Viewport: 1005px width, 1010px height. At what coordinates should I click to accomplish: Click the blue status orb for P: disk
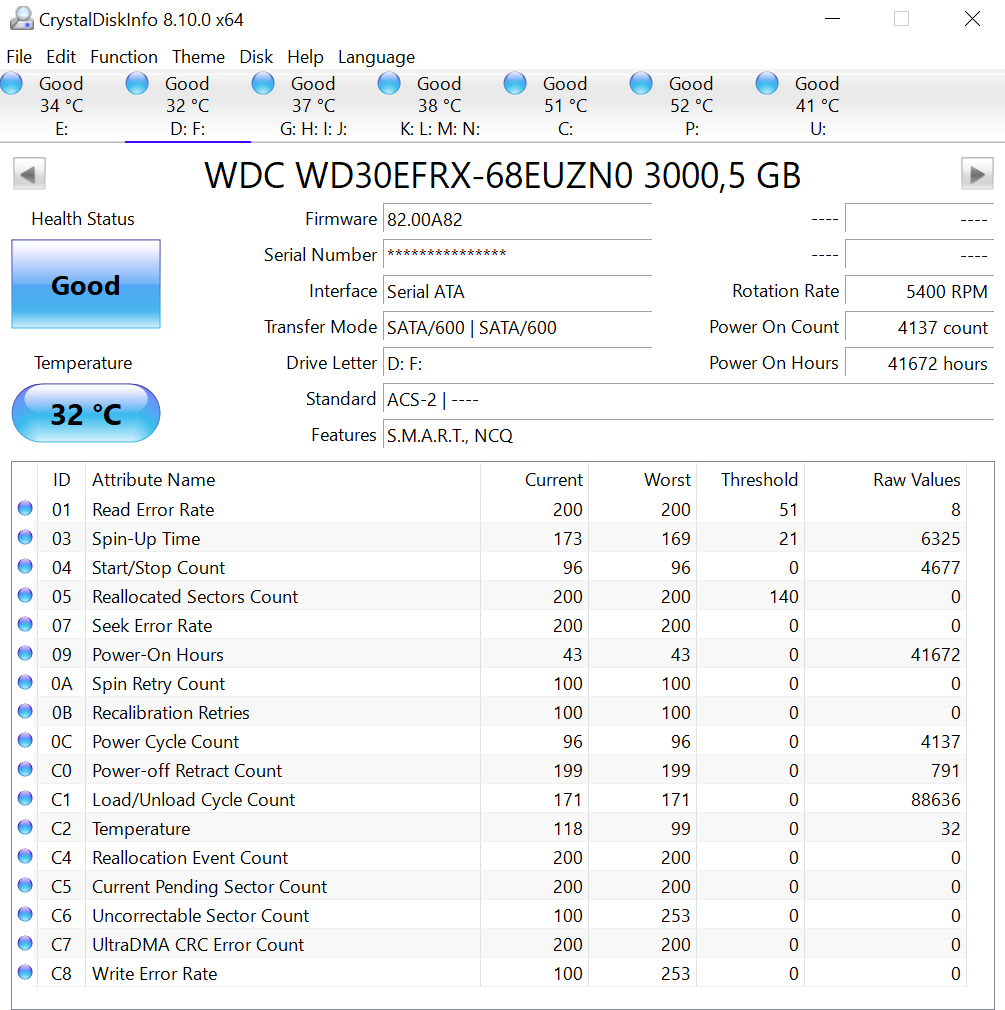coord(640,83)
